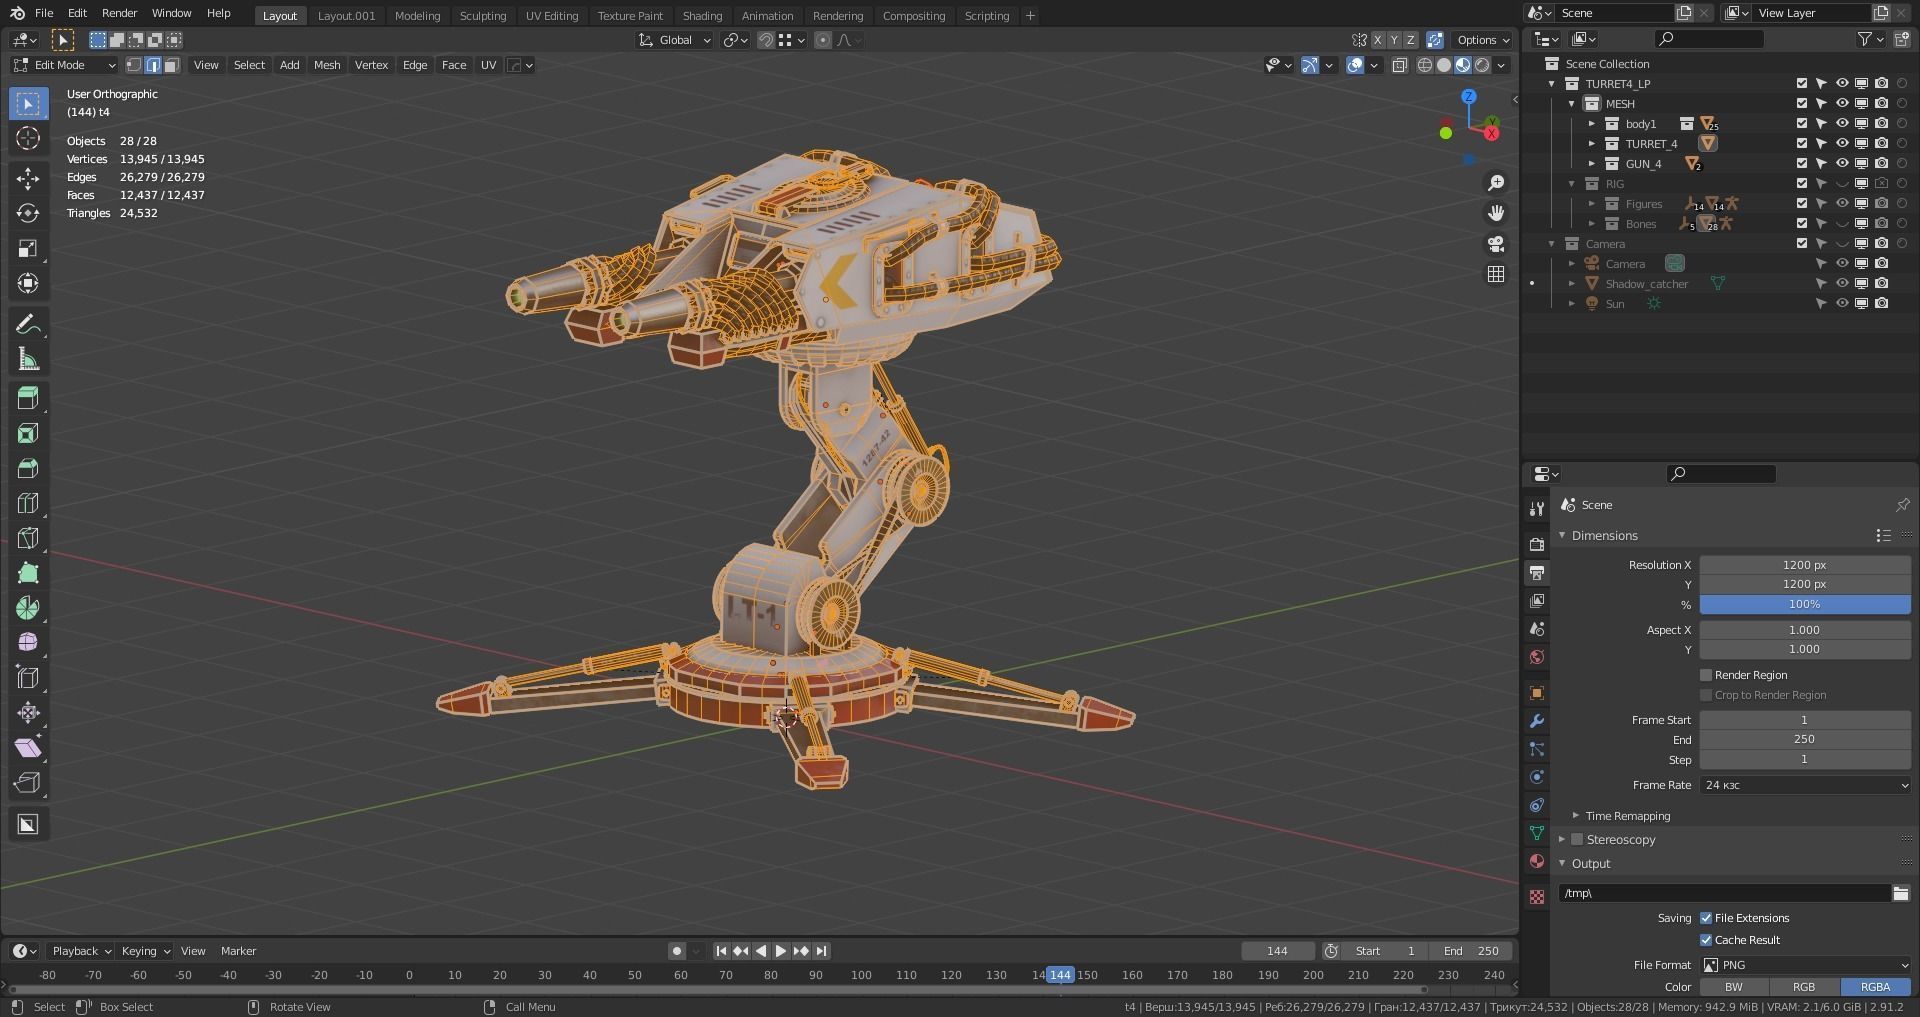This screenshot has height=1017, width=1920.
Task: Switch to vertex select mode
Action: [133, 65]
